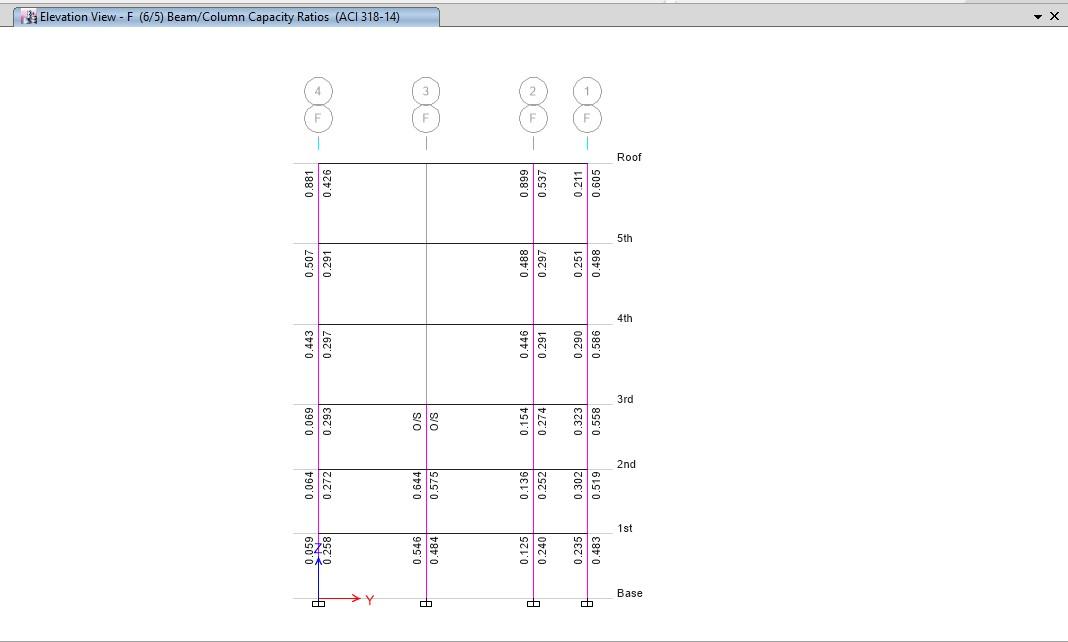Select column ratio value 0.899
1068x642 pixels.
pos(524,184)
